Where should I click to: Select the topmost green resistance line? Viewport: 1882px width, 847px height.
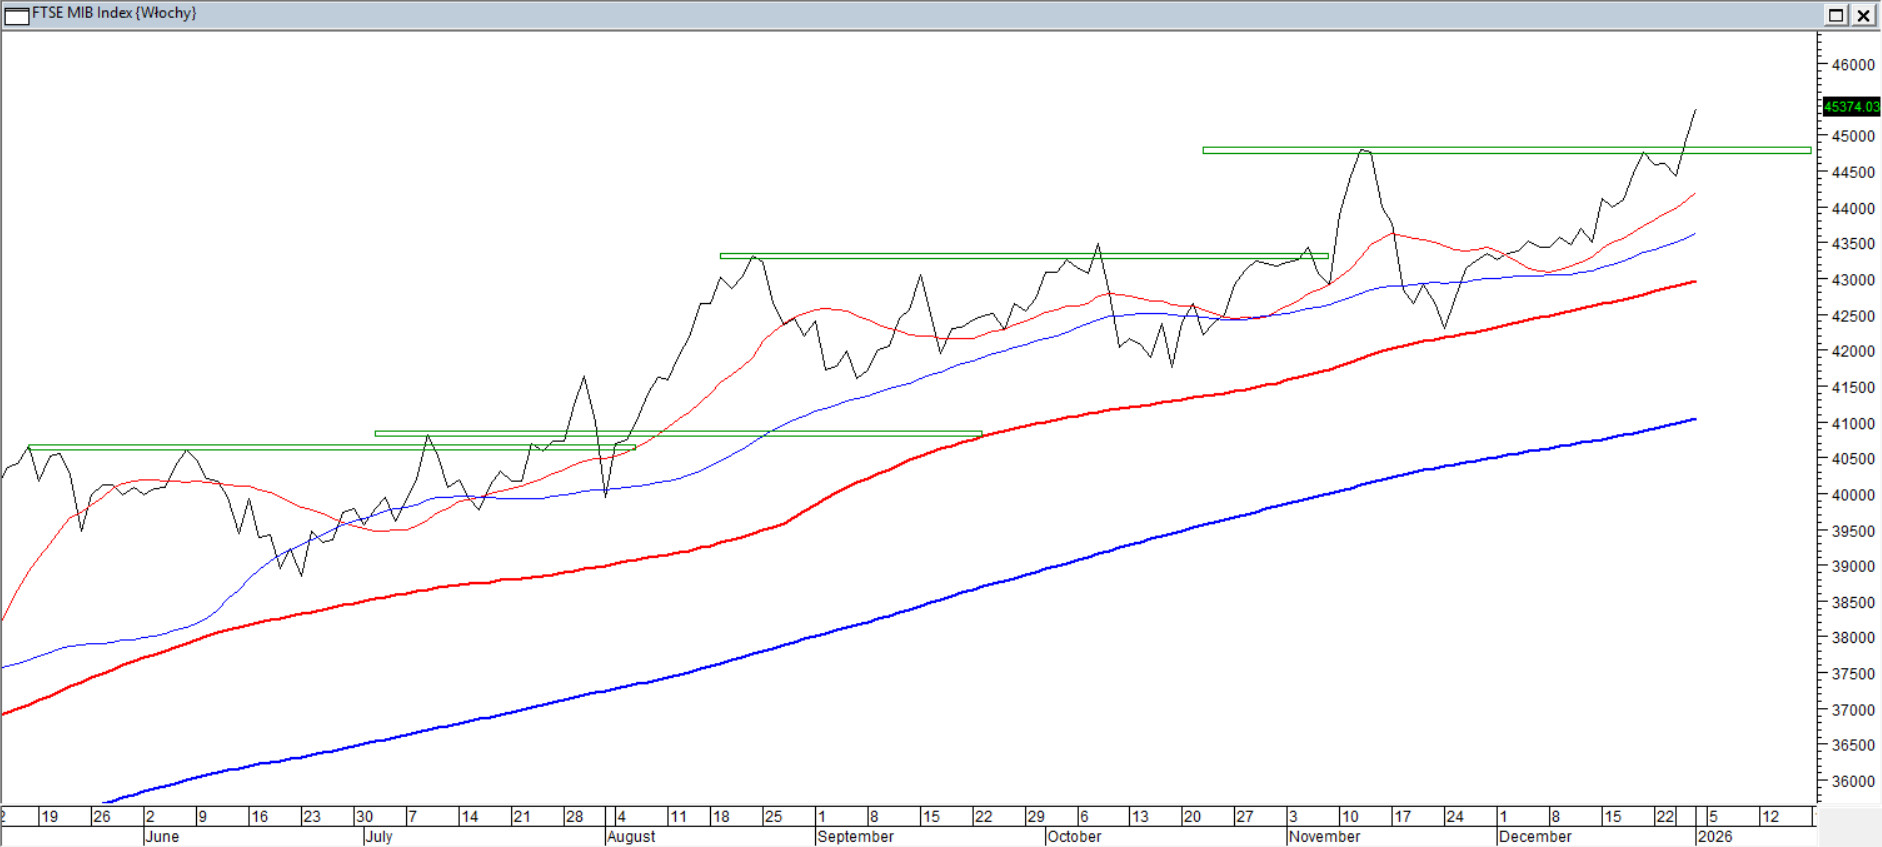[x=1500, y=150]
